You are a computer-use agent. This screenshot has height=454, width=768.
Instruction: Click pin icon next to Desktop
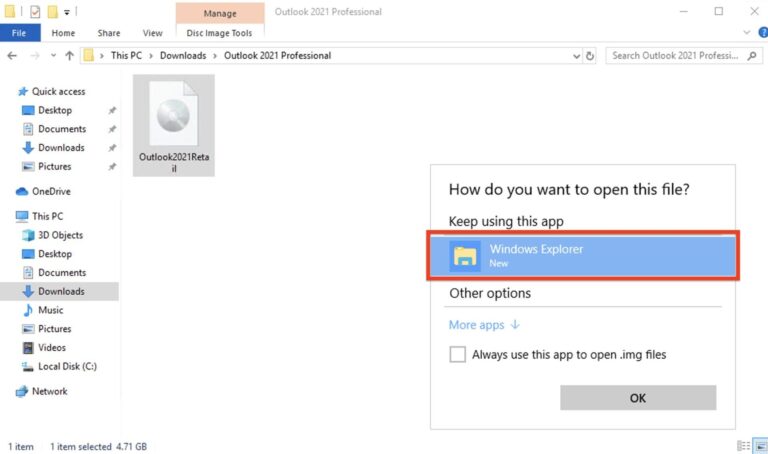tap(112, 111)
